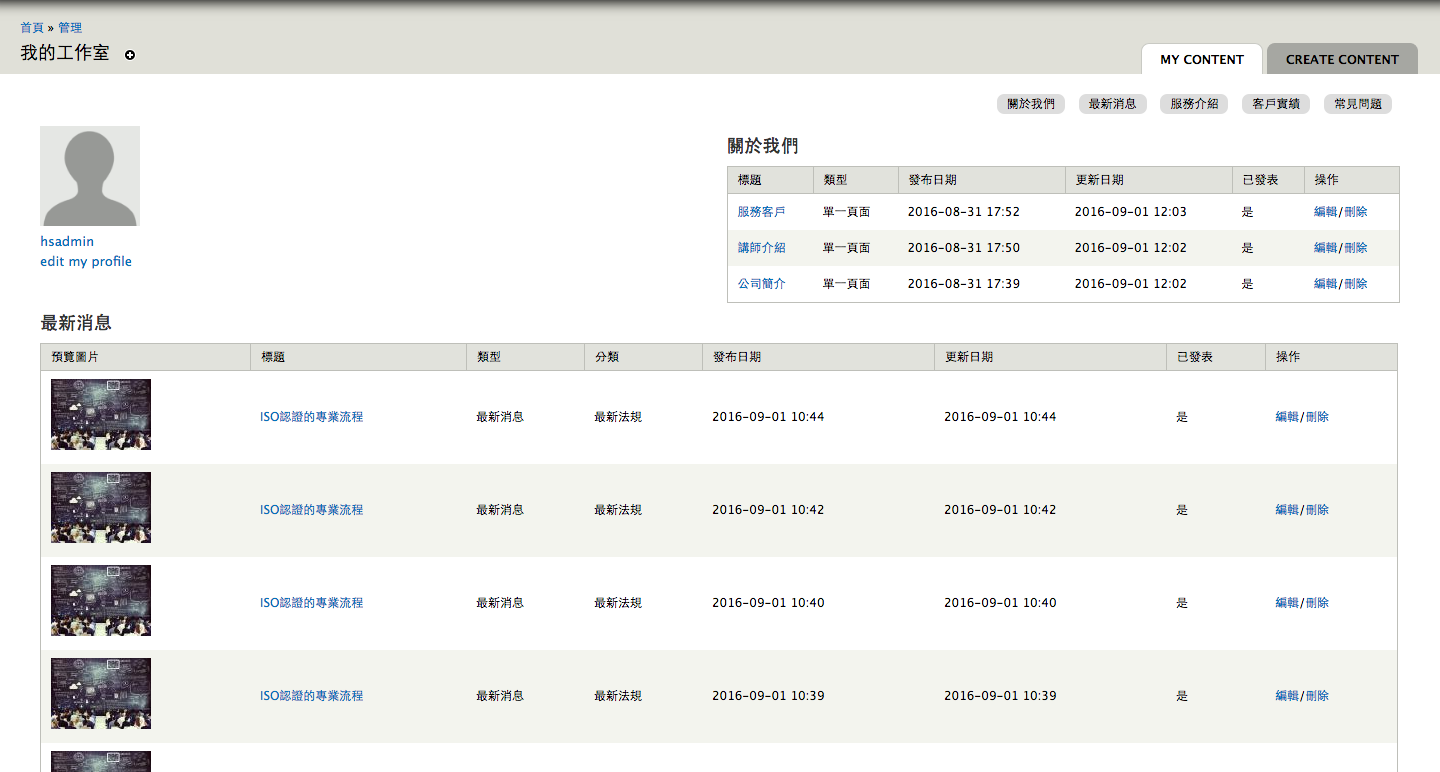Open ISO認證的專業流程 published at 10:42
Viewport: 1440px width, 772px height.
coord(312,510)
